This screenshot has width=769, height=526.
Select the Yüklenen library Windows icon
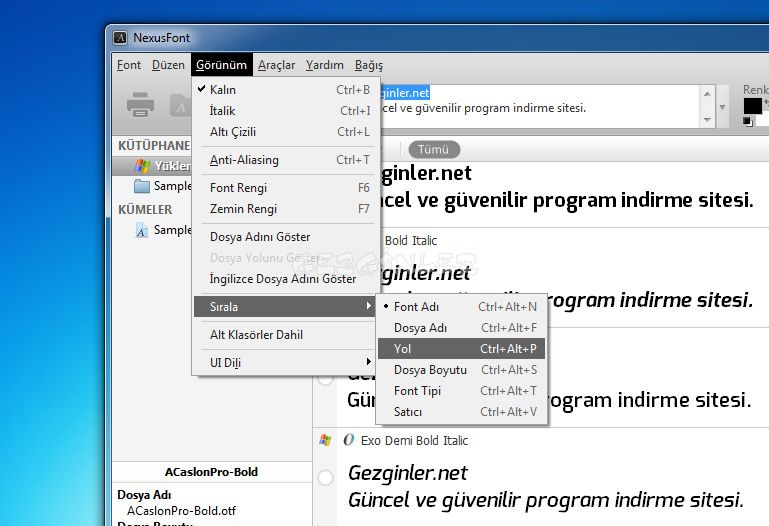click(x=142, y=166)
